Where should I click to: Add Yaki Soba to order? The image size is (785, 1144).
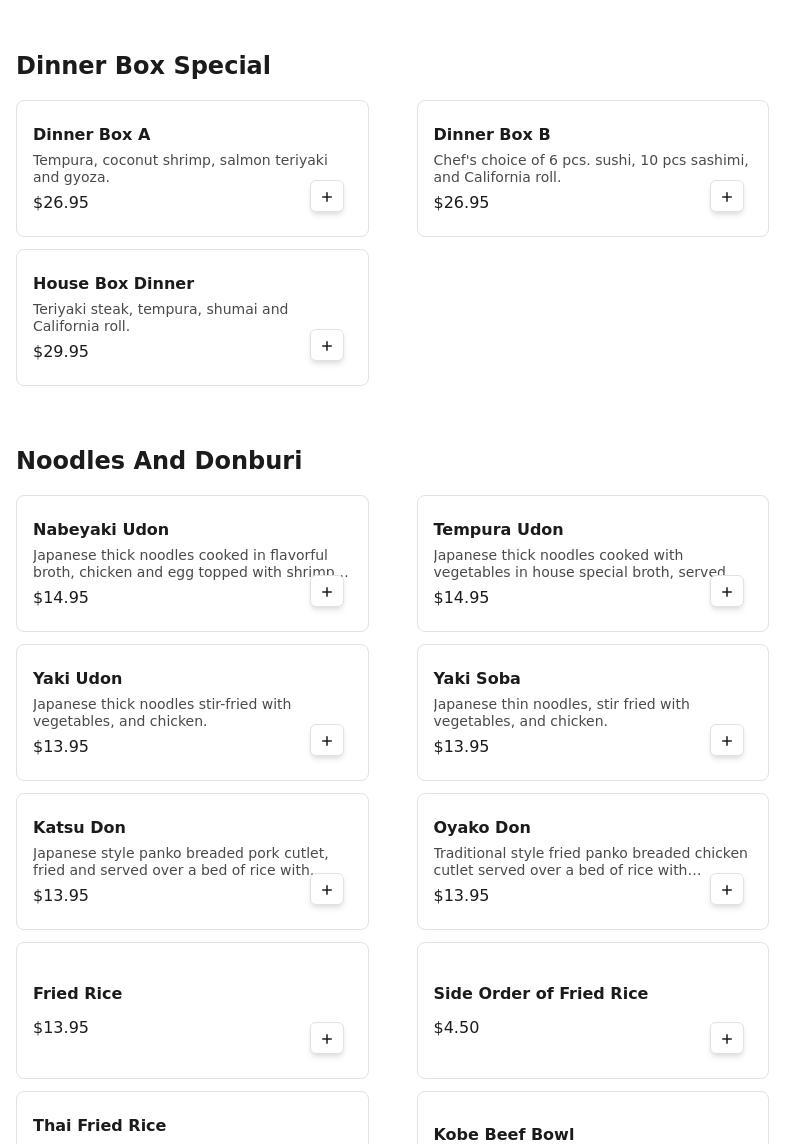727,741
